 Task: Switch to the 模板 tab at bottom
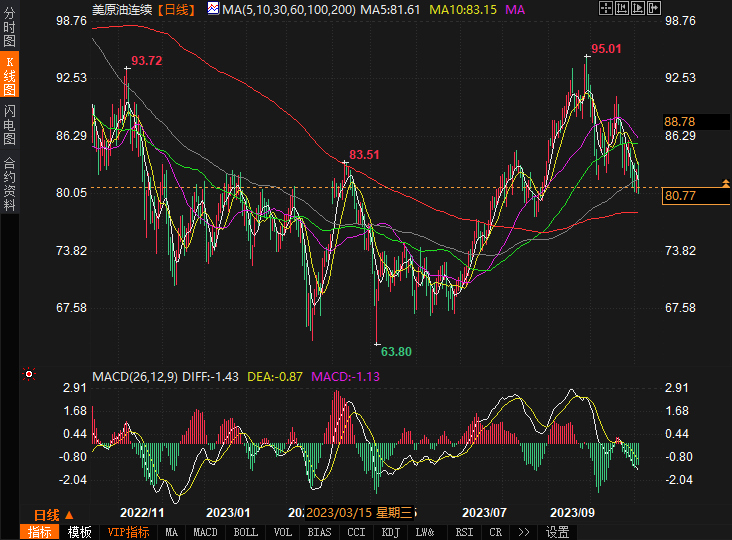point(79,532)
